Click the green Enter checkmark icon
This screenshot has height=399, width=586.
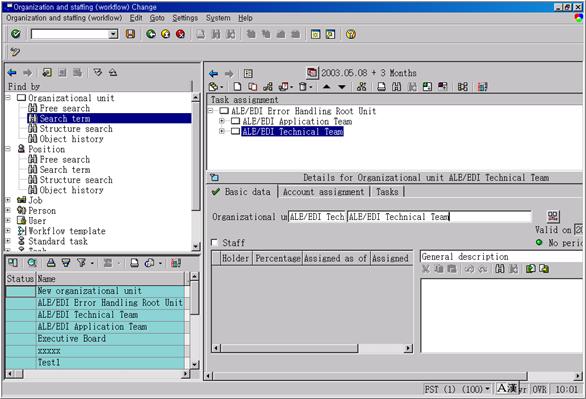[16, 34]
